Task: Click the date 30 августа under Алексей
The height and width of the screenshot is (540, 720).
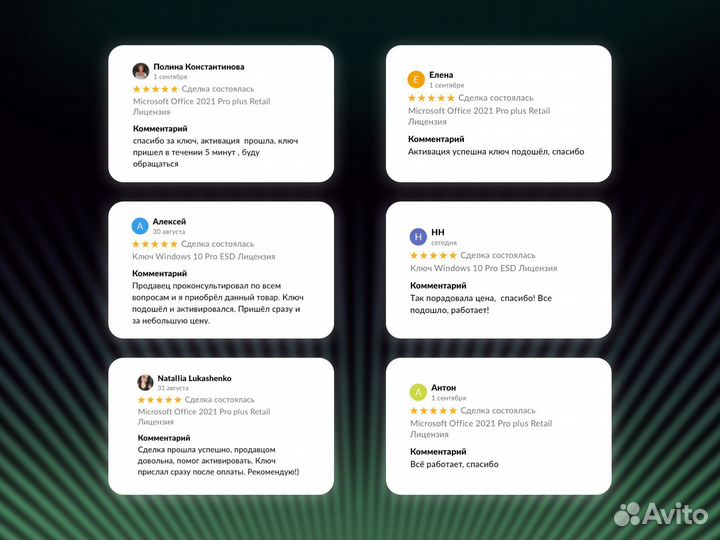Action: (x=169, y=232)
